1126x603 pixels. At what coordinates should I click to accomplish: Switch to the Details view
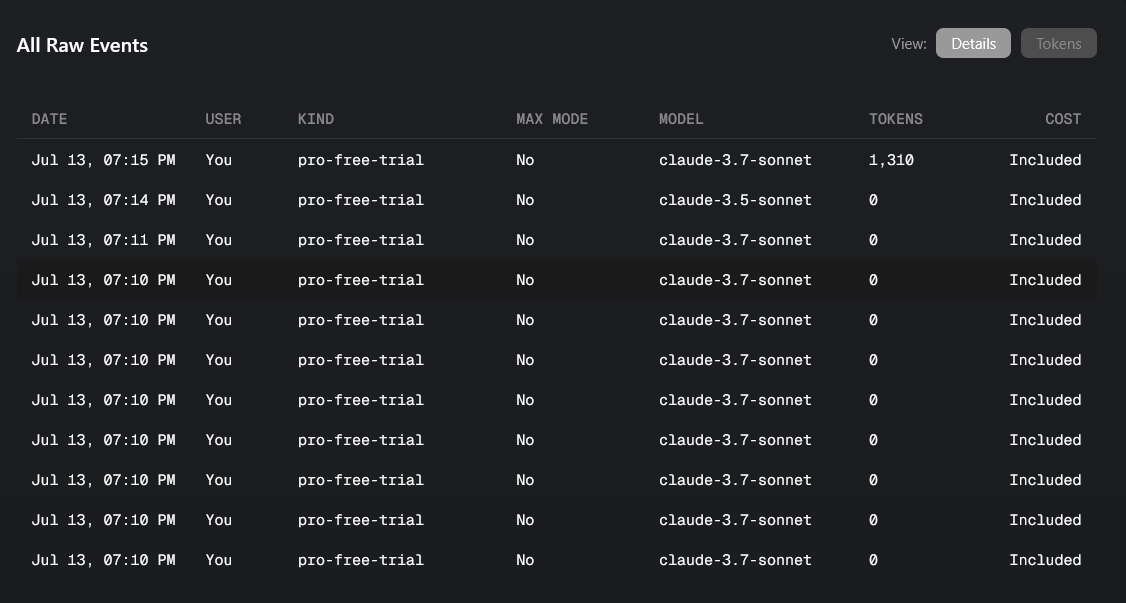point(973,44)
